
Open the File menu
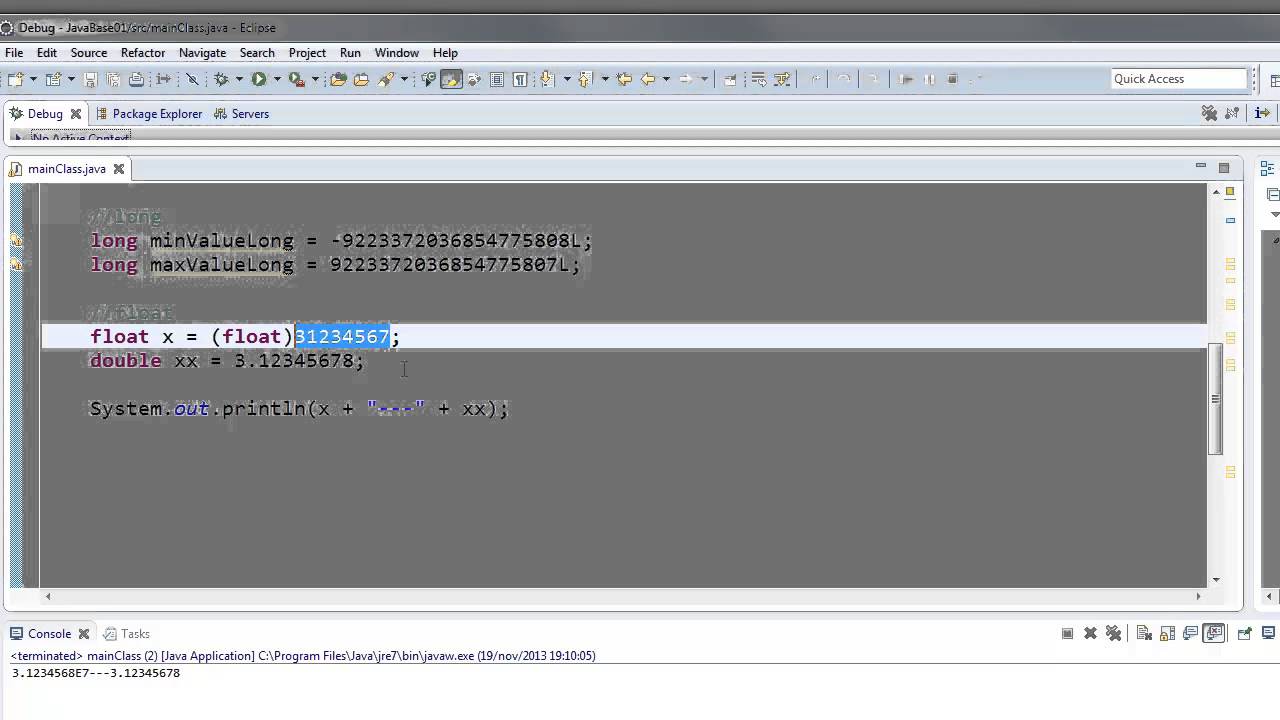pyautogui.click(x=14, y=53)
